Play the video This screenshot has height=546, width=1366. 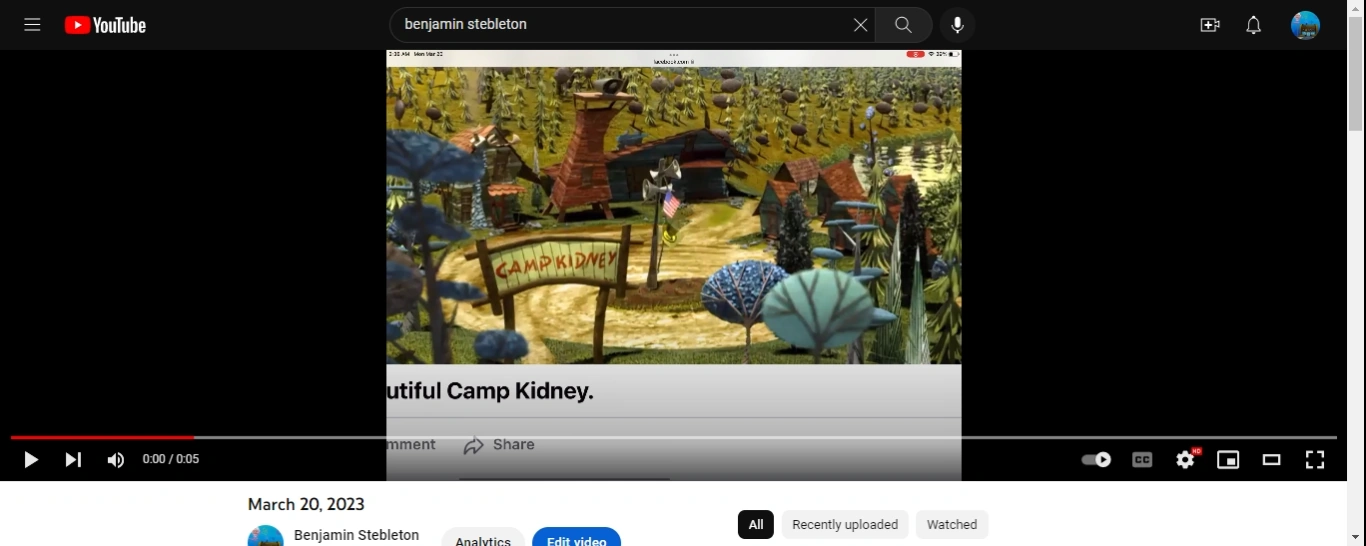pos(31,460)
